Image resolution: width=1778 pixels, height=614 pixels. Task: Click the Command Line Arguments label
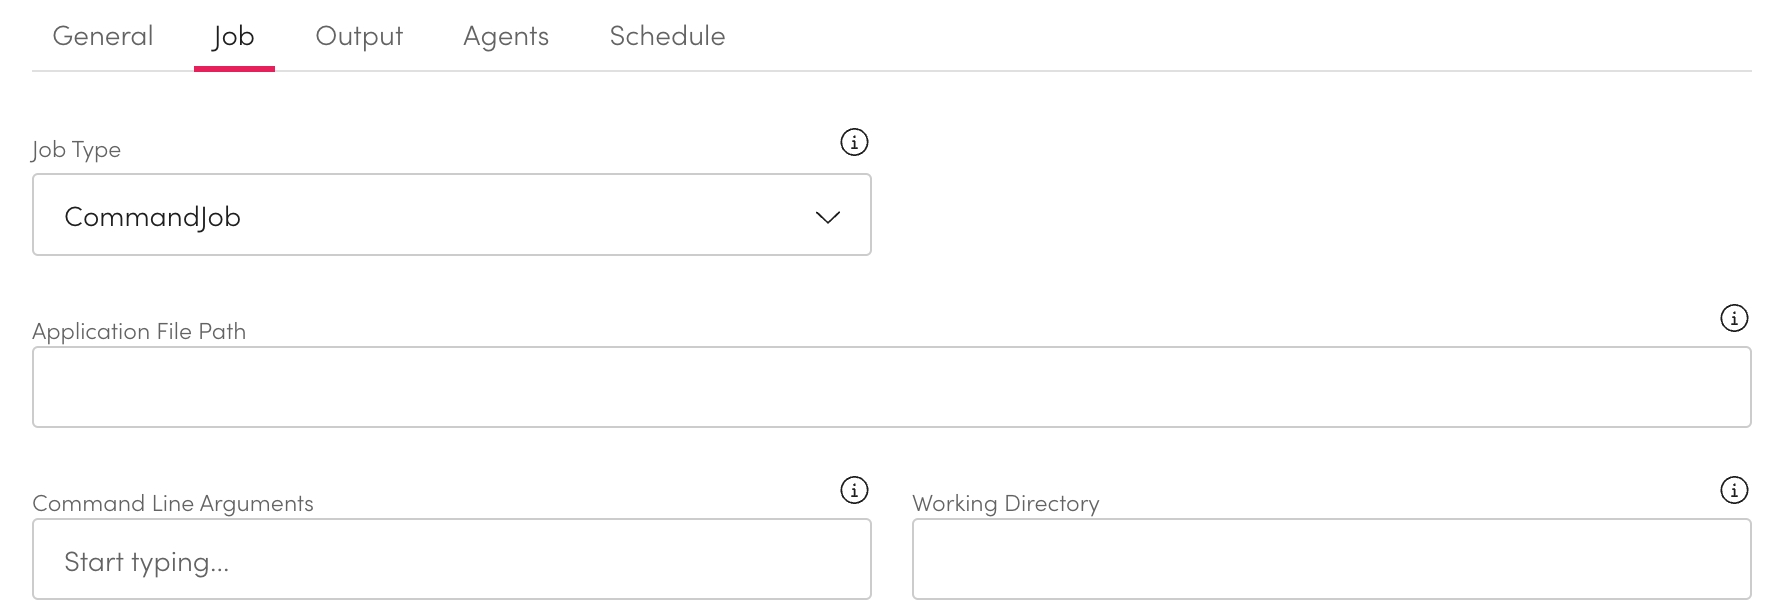(x=173, y=504)
